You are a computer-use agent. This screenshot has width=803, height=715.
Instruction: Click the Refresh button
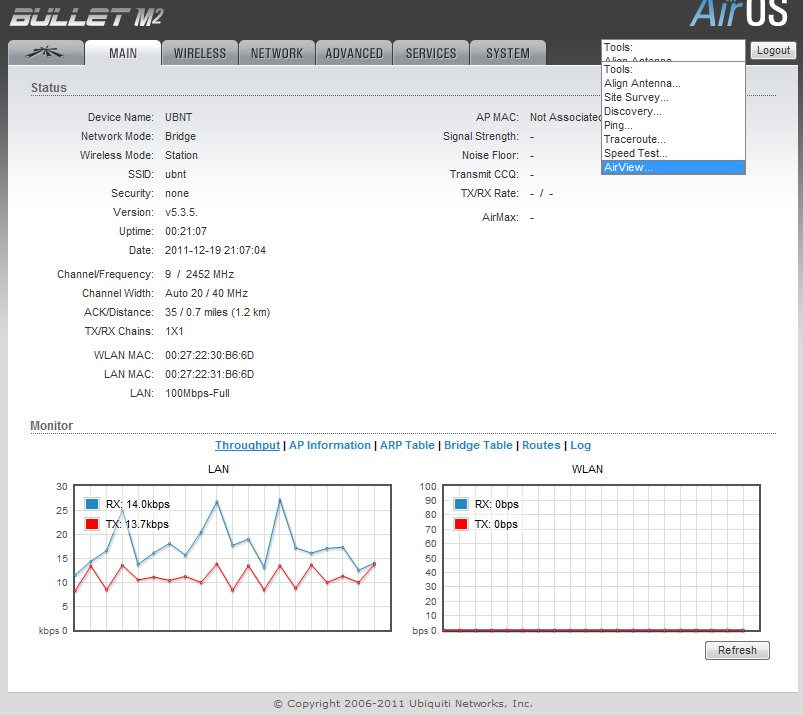[x=737, y=650]
